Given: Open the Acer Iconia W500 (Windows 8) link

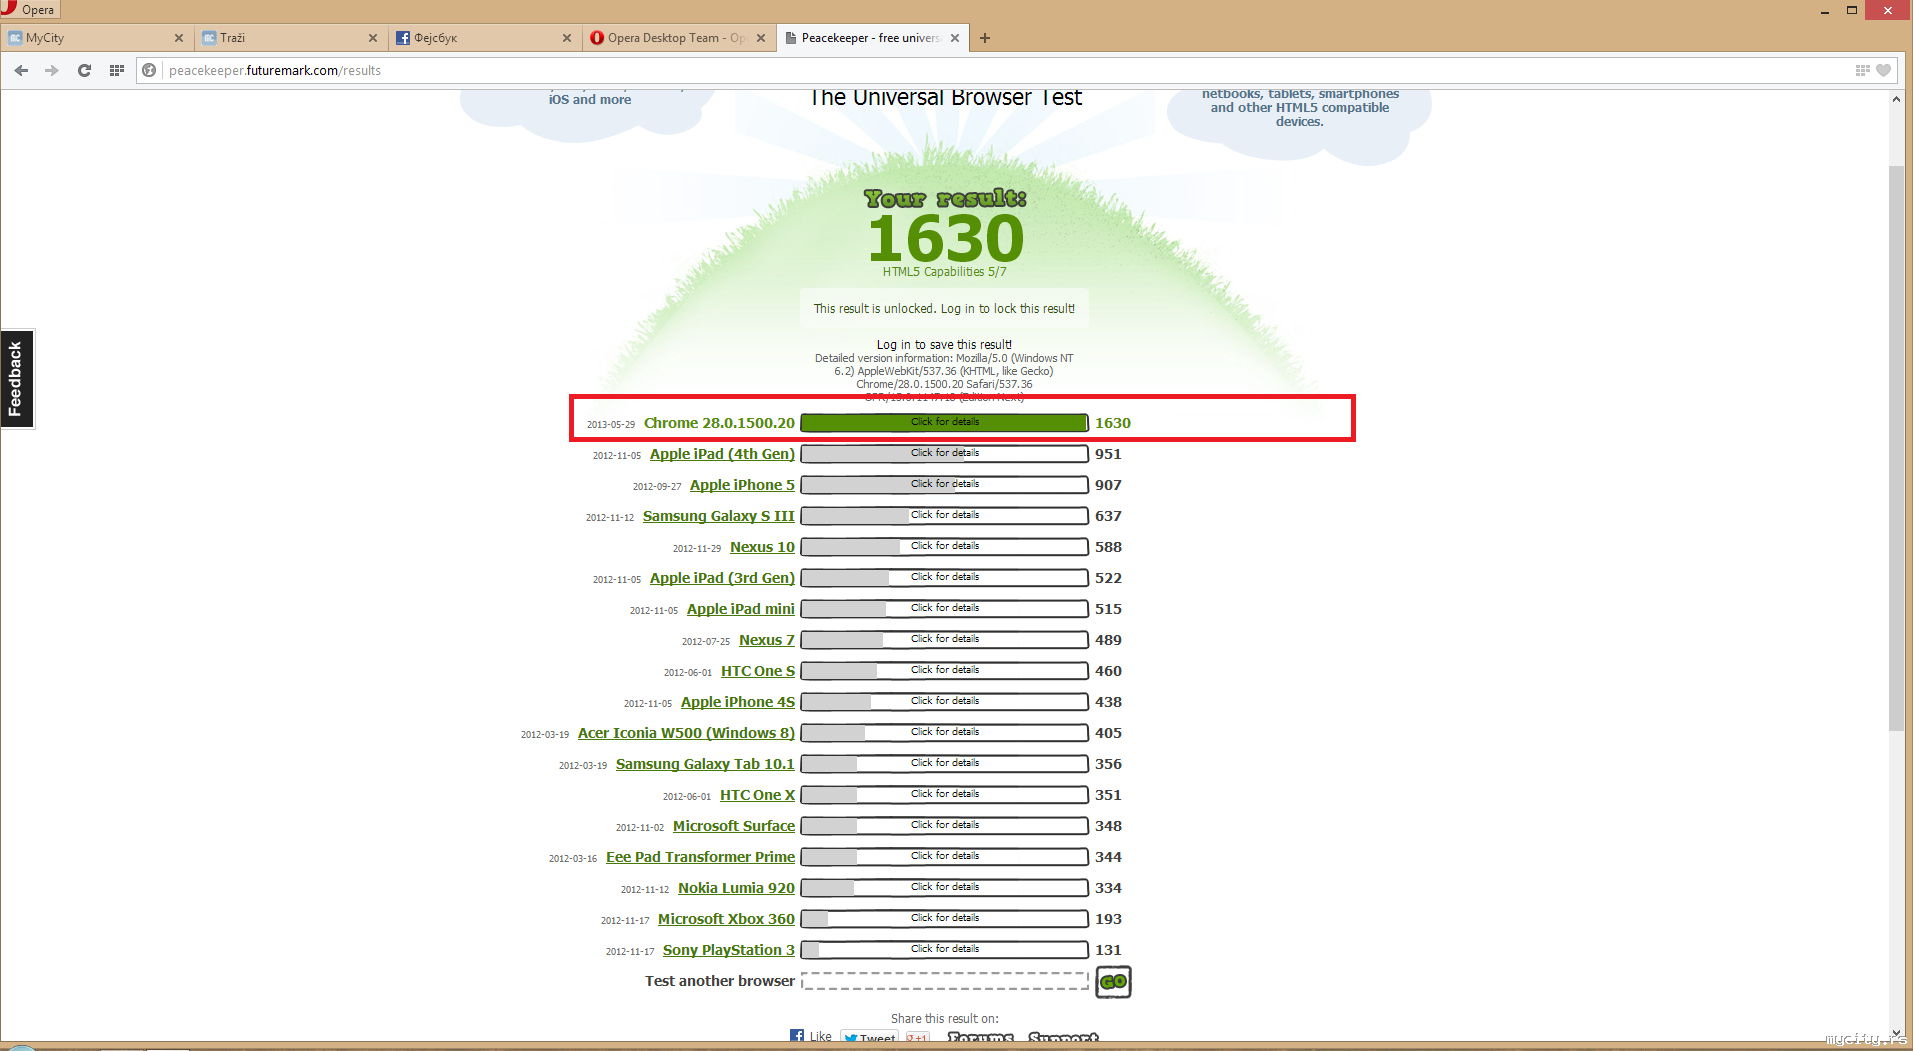Looking at the screenshot, I should [x=686, y=733].
